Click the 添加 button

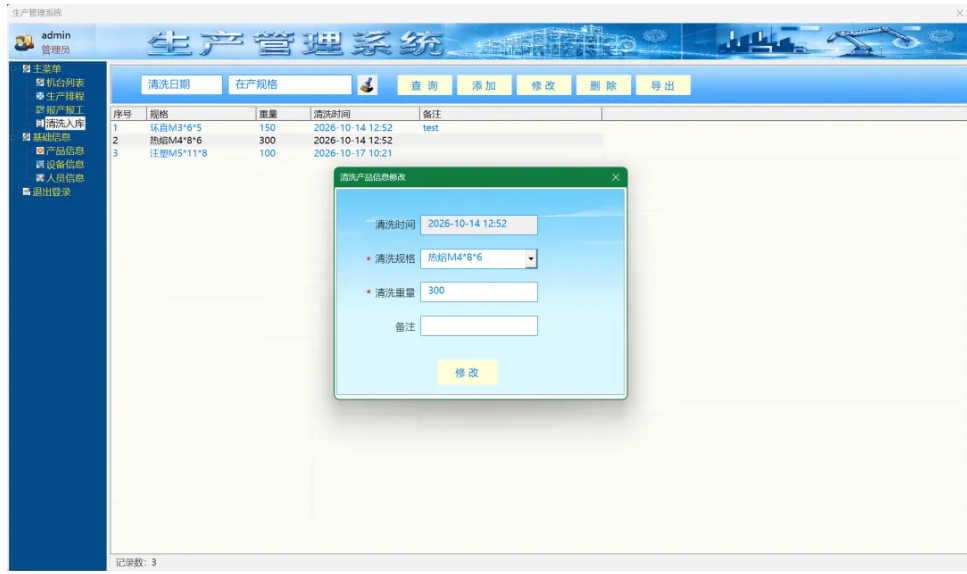click(484, 86)
